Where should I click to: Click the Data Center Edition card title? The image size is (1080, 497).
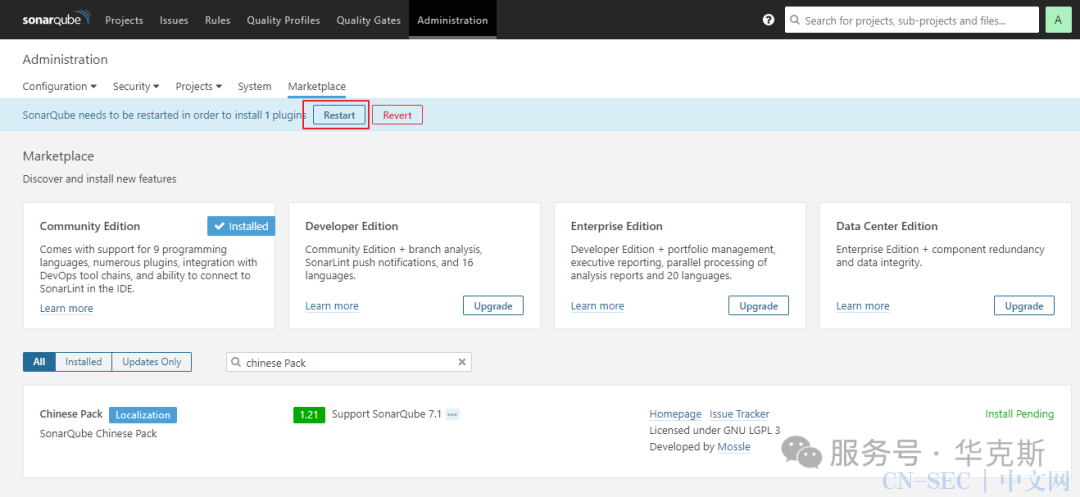coord(887,226)
